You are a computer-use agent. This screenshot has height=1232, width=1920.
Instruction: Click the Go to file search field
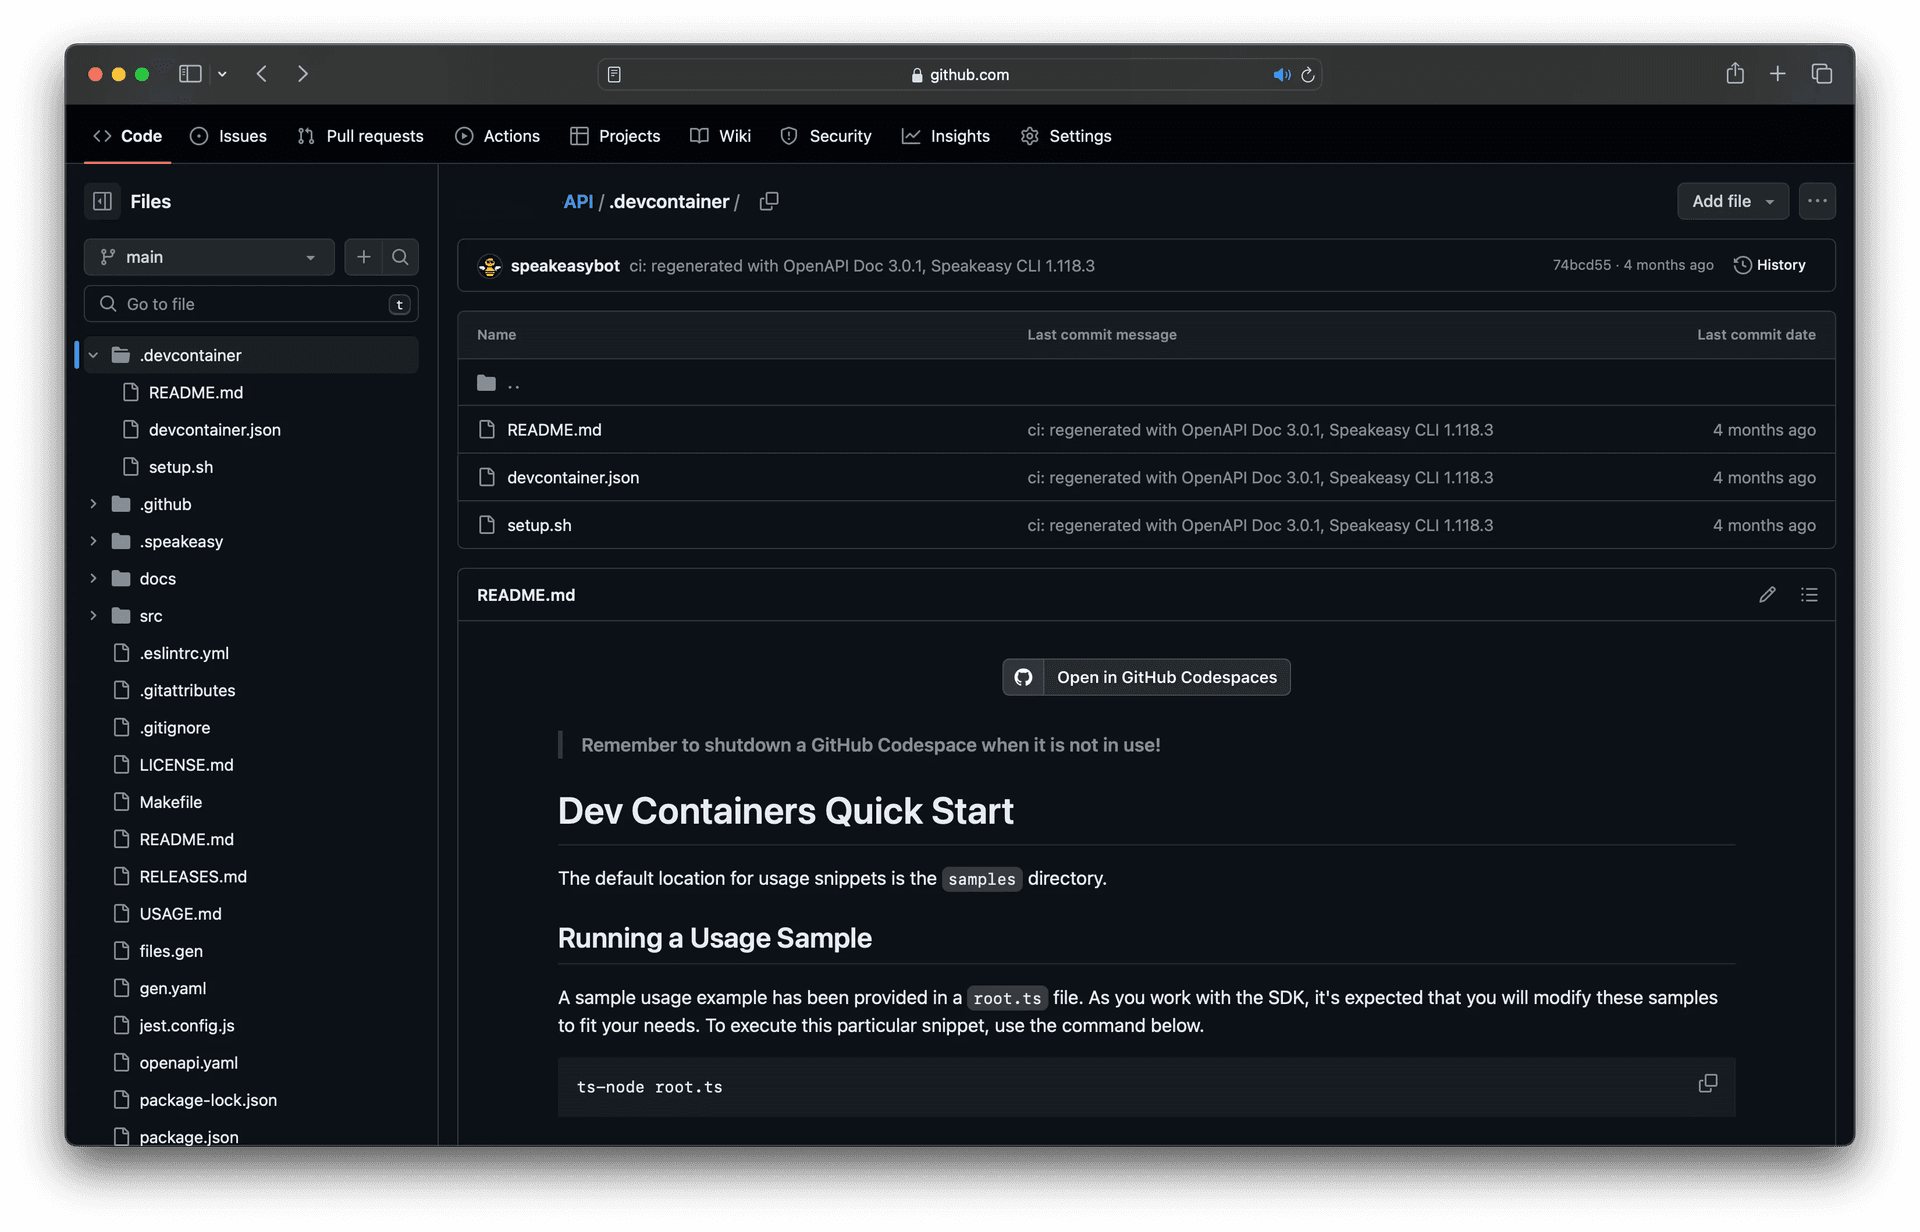click(251, 304)
